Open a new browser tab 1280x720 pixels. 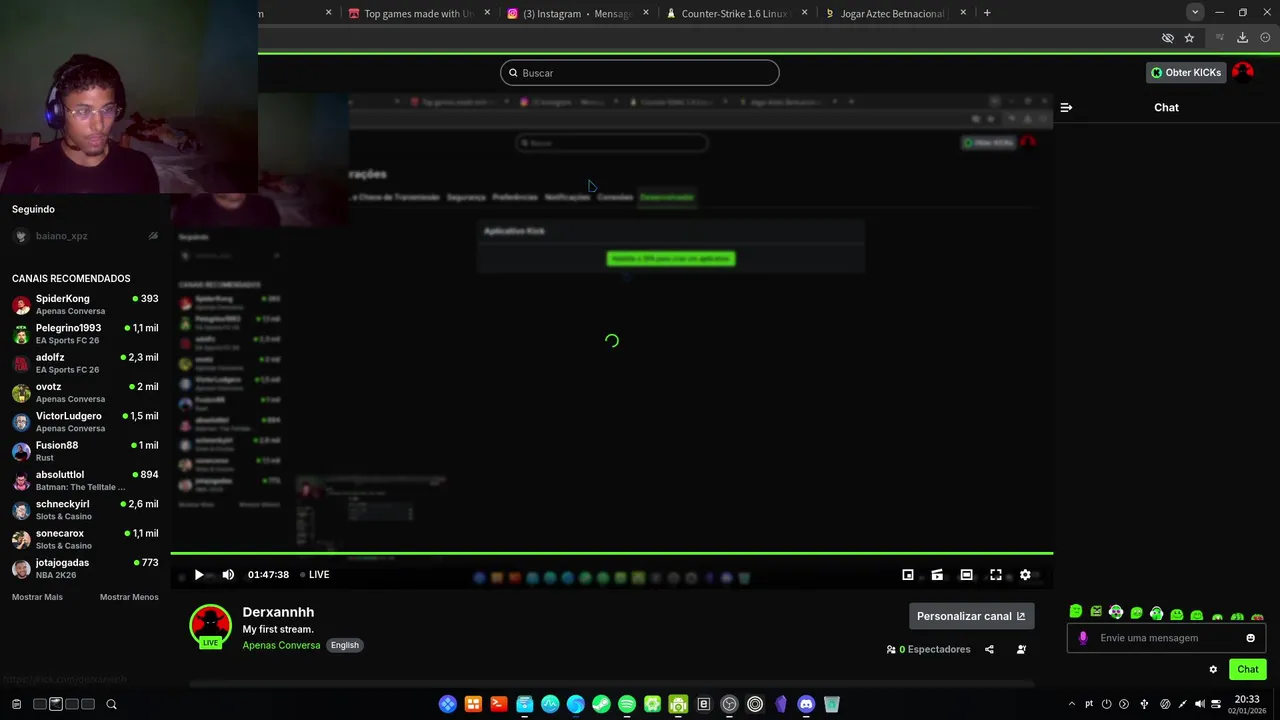pyautogui.click(x=987, y=13)
